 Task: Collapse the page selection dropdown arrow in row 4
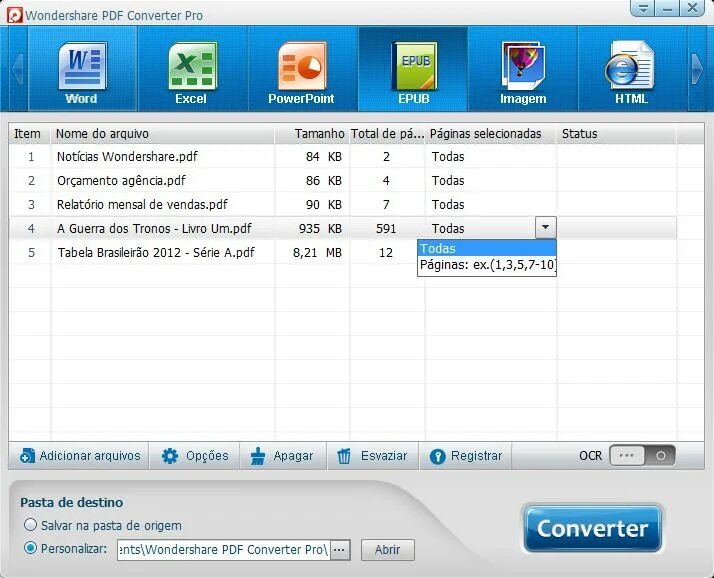point(546,227)
